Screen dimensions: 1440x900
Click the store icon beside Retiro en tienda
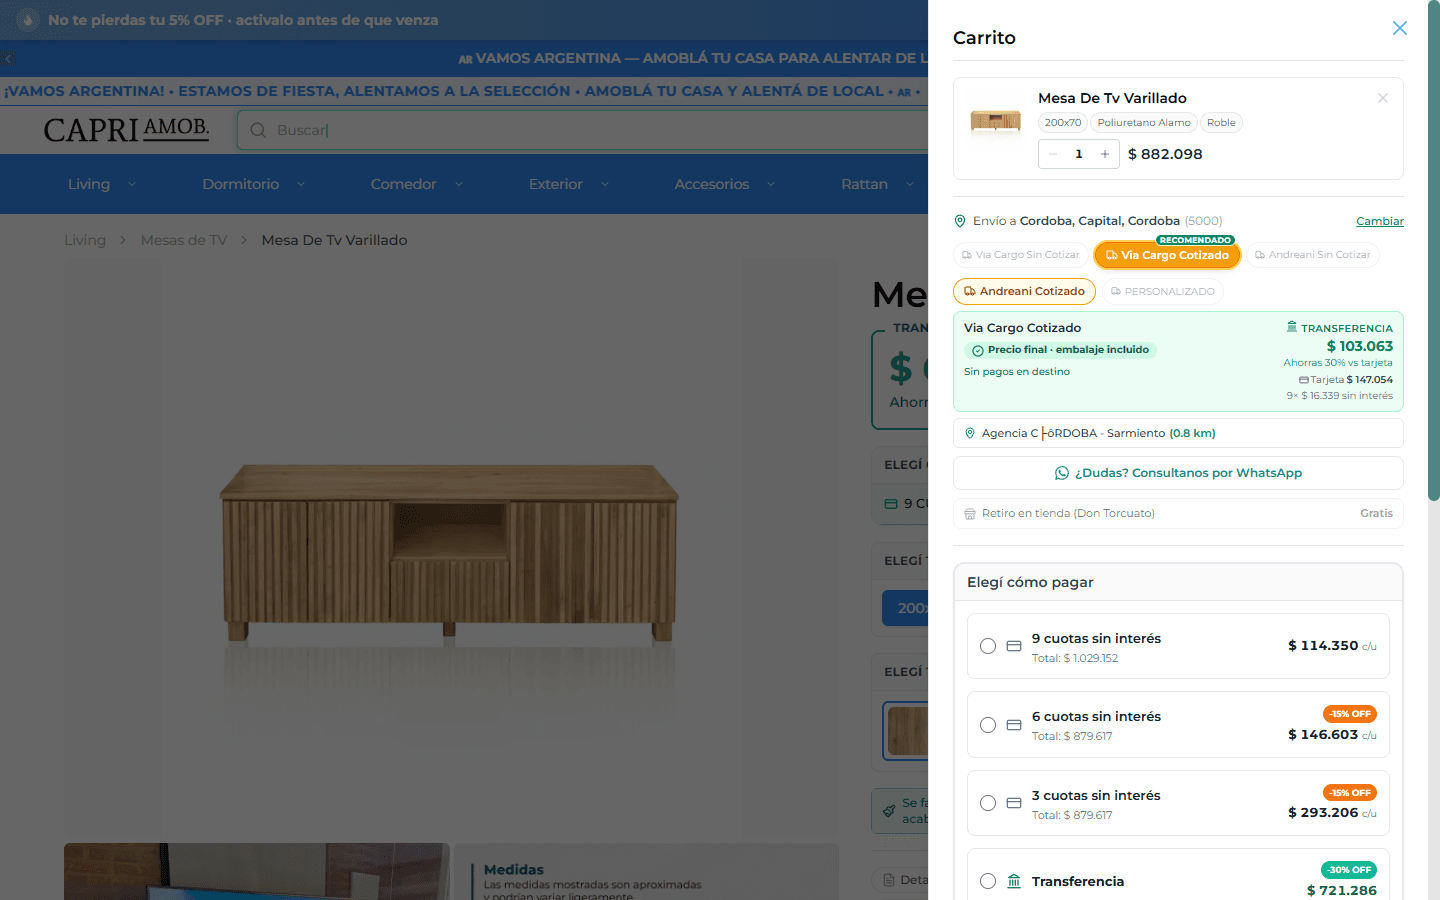click(969, 514)
